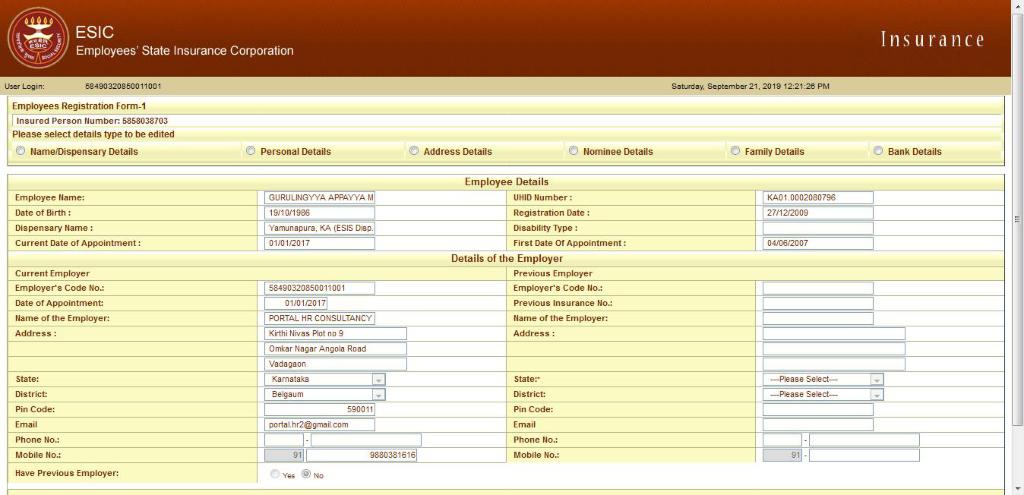Click previous Name of the Employer field
Screen dimensions: 1024x495
point(818,318)
